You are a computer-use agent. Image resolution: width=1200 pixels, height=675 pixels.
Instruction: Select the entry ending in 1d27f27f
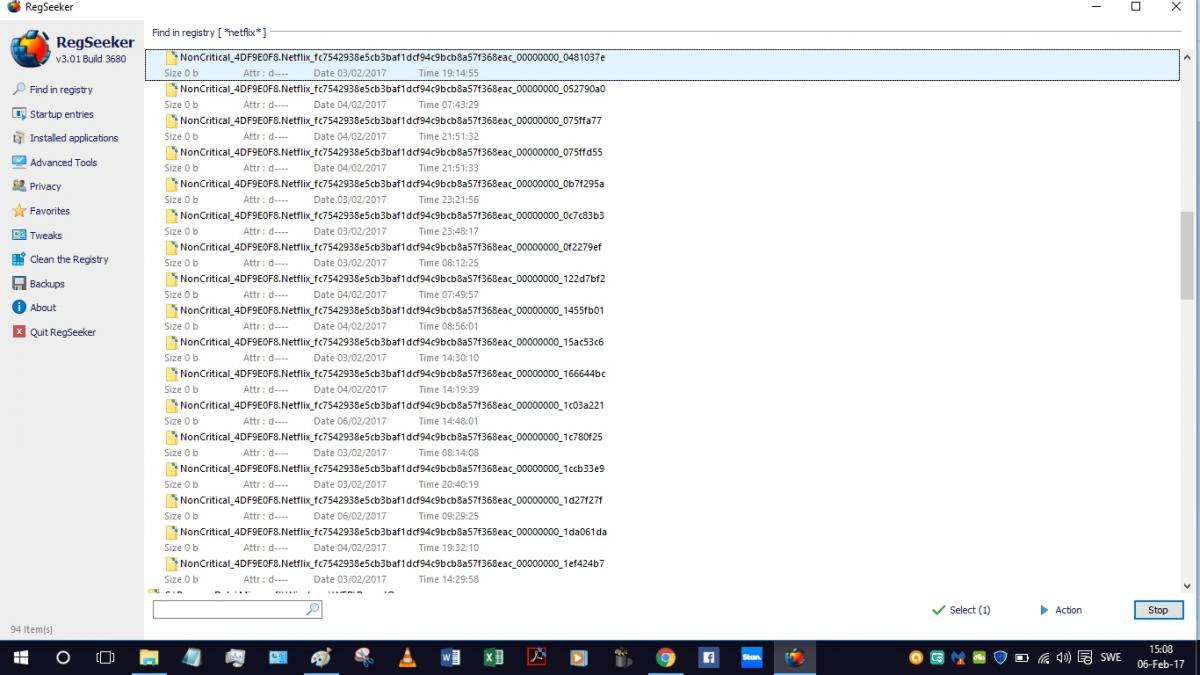(x=663, y=508)
